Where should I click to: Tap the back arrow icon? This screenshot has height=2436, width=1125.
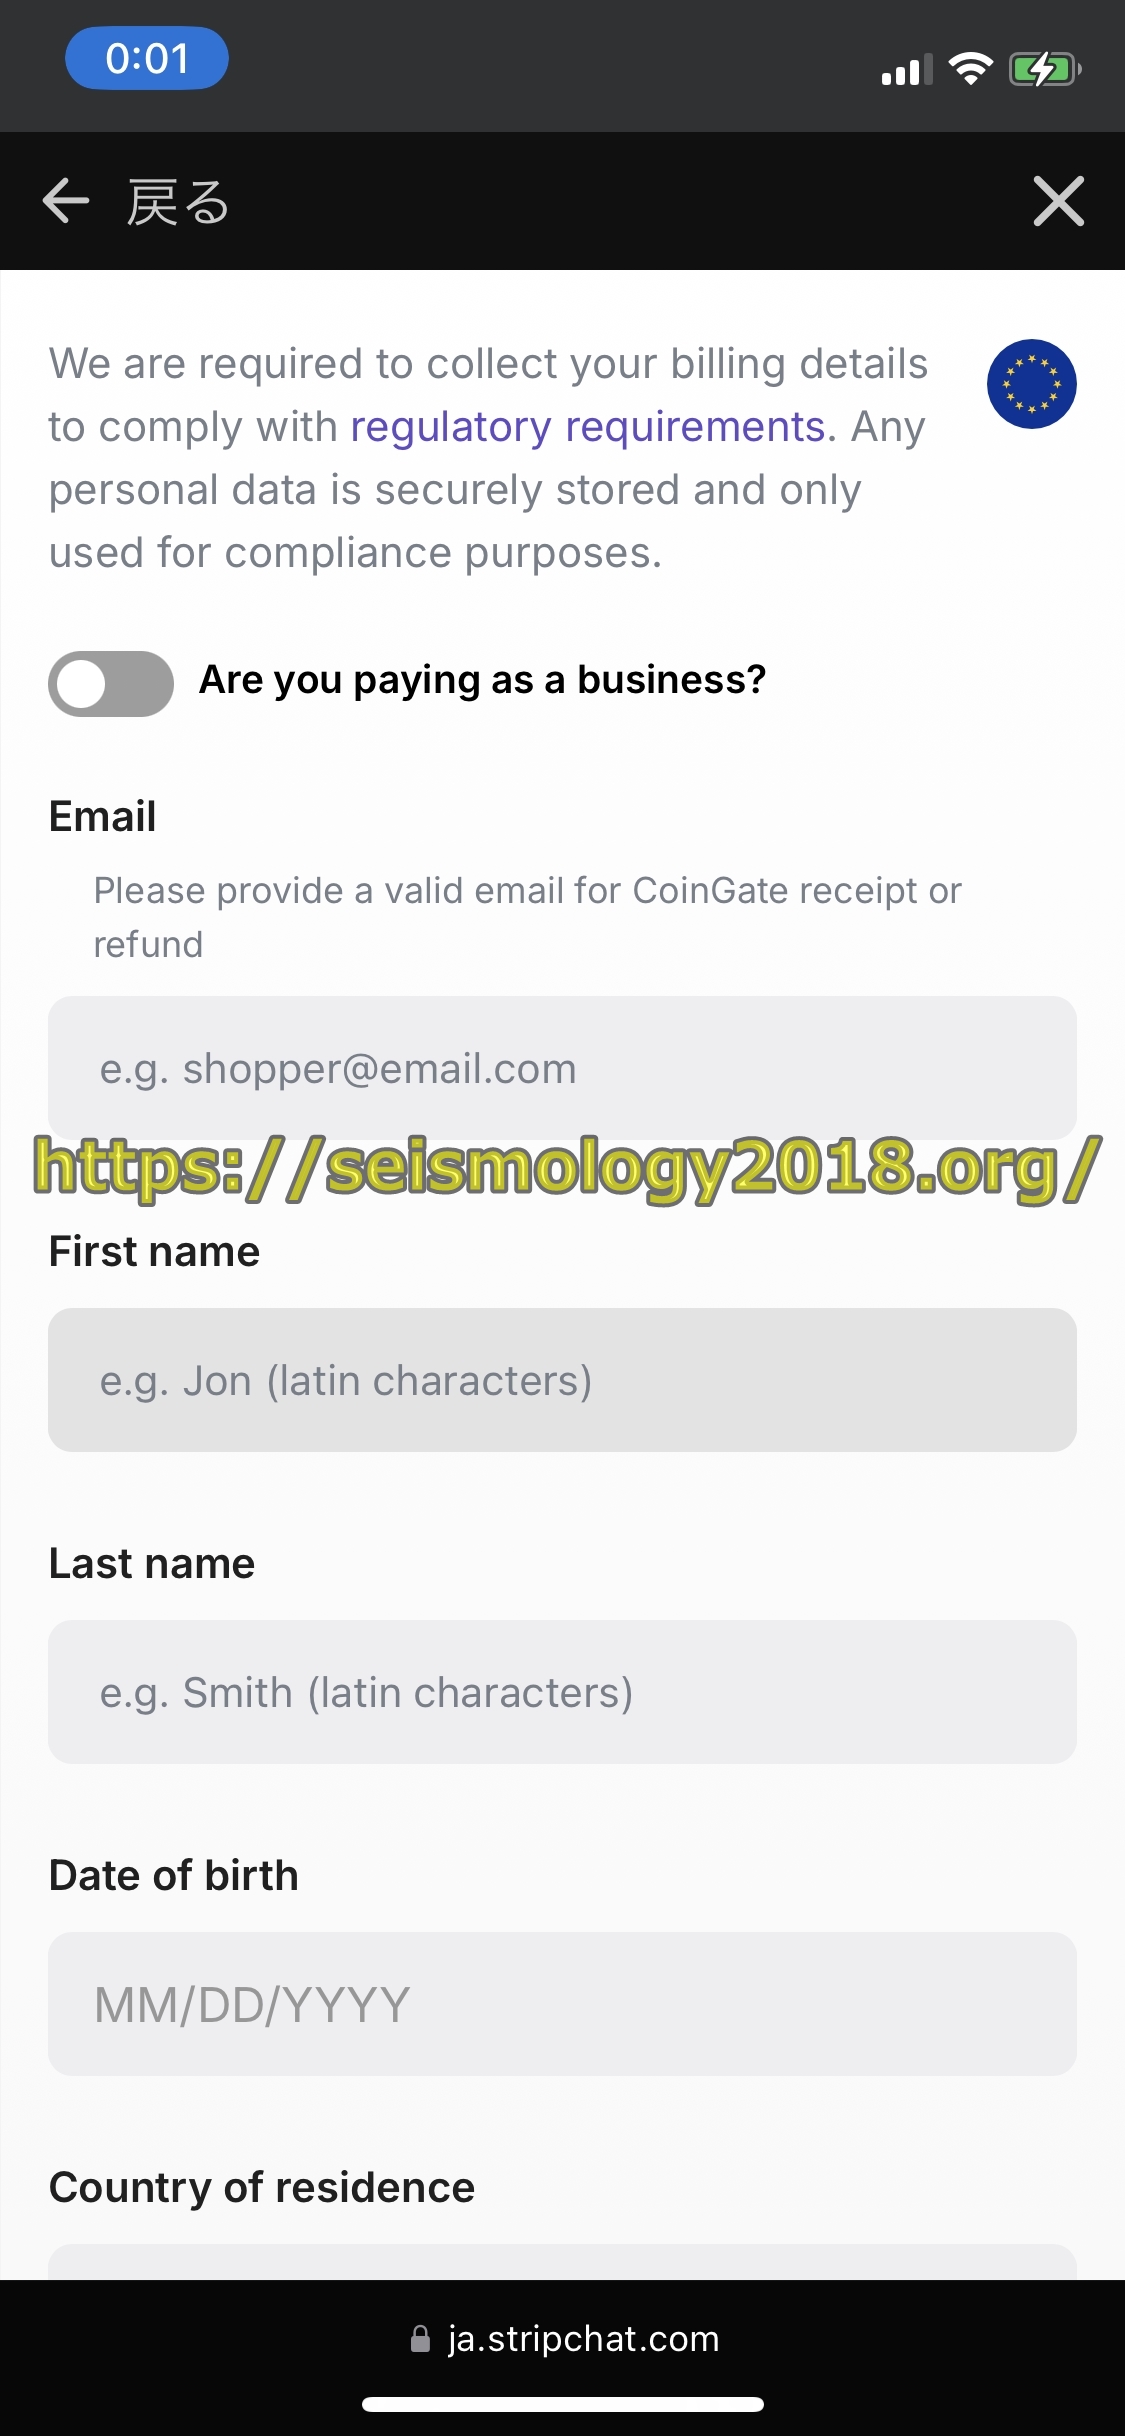(x=66, y=201)
